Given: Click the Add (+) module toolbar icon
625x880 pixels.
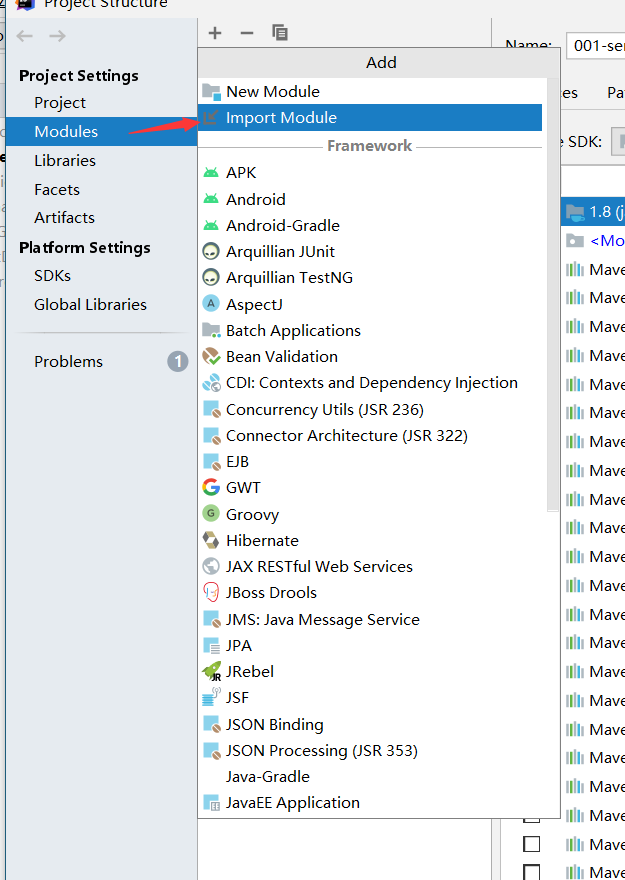Looking at the screenshot, I should pyautogui.click(x=215, y=33).
